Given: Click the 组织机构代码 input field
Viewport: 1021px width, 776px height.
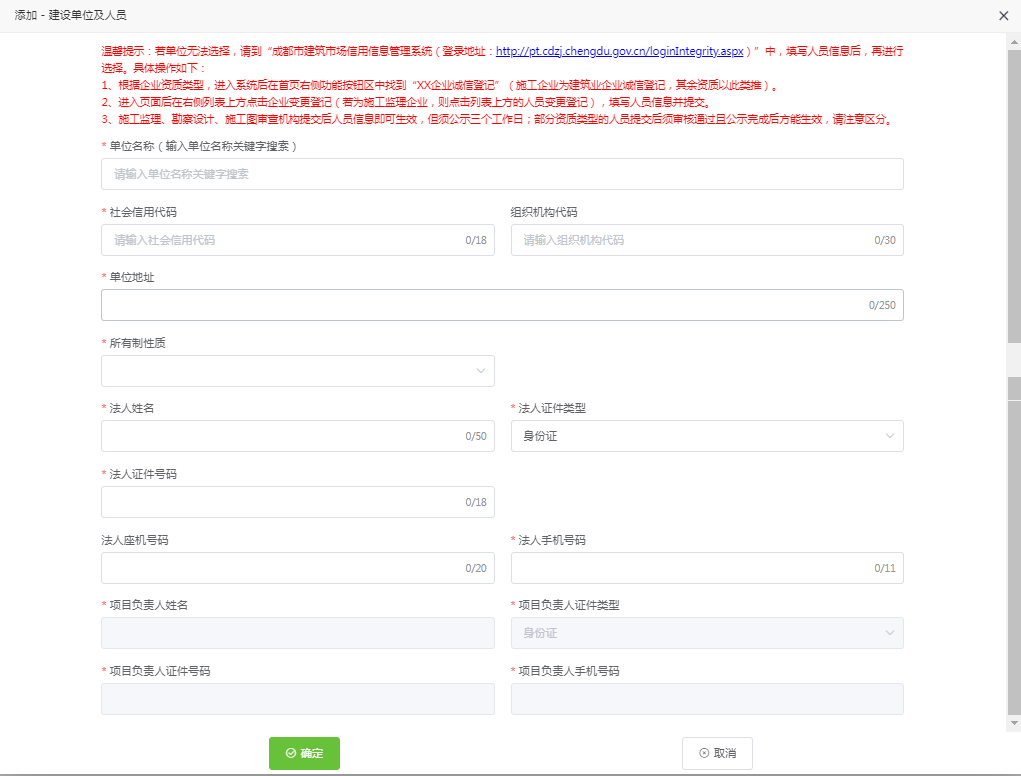Looking at the screenshot, I should [x=707, y=239].
